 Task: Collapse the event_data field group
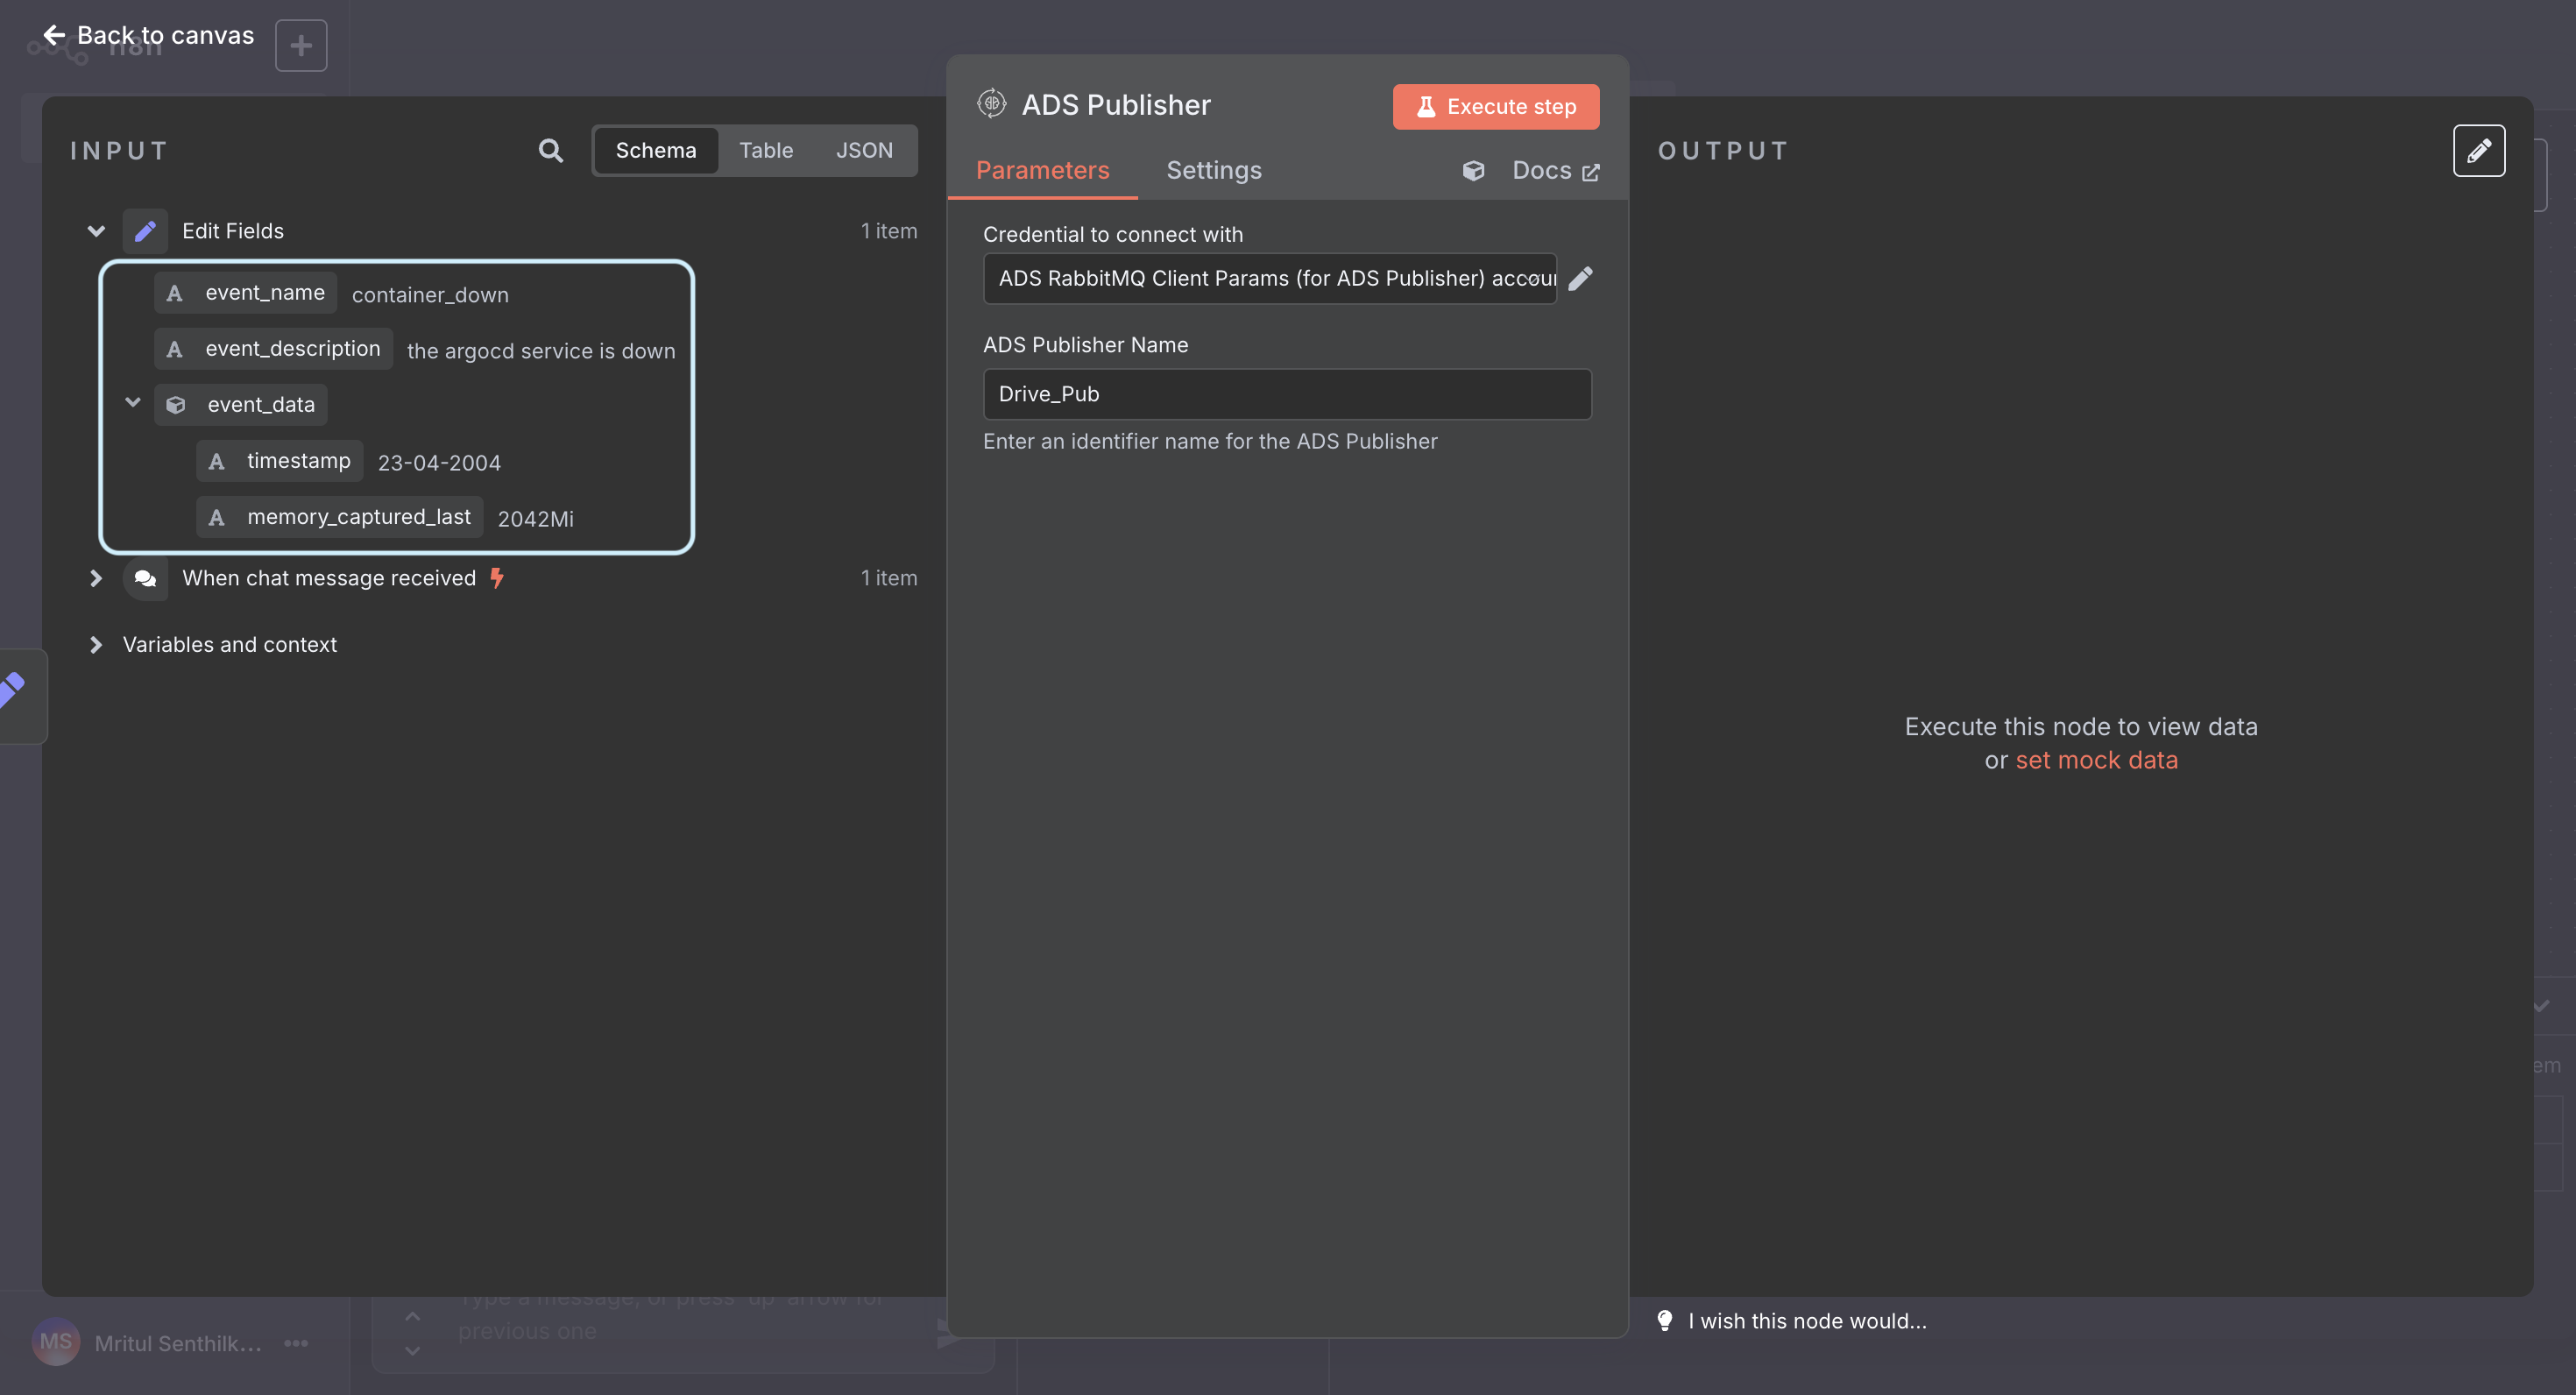(x=133, y=403)
